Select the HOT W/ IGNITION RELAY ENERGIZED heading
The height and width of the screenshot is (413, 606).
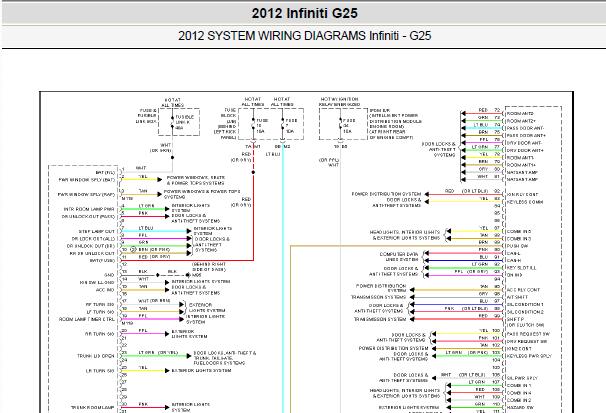tap(339, 102)
